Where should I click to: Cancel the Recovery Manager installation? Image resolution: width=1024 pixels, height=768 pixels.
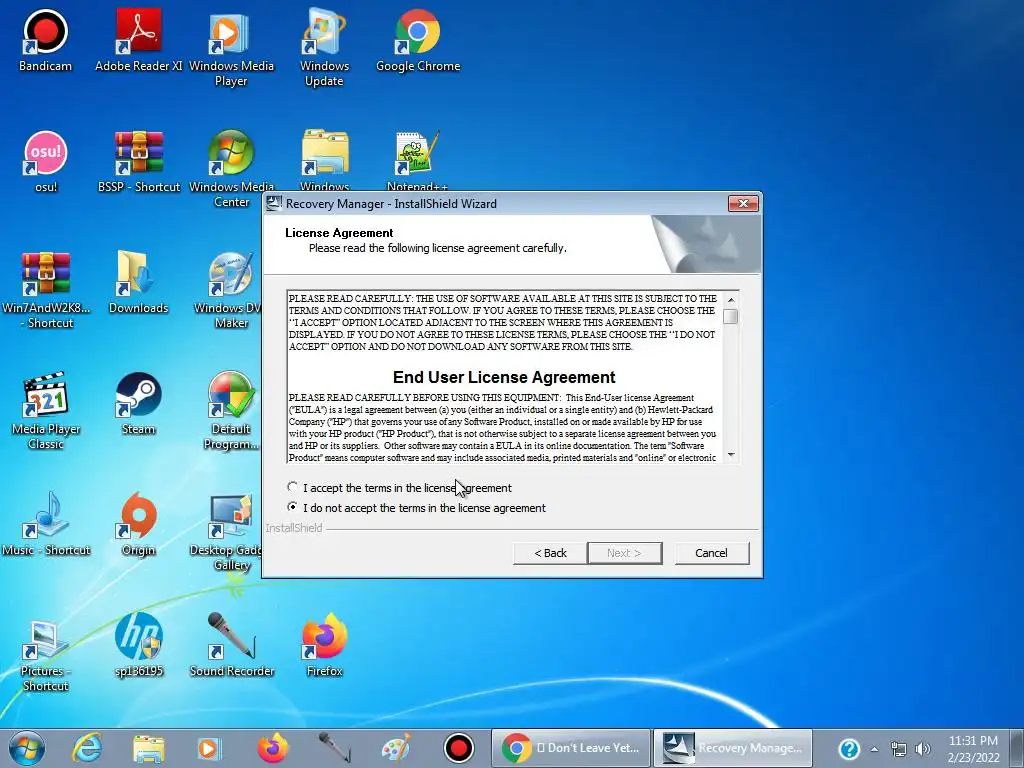[x=711, y=553]
